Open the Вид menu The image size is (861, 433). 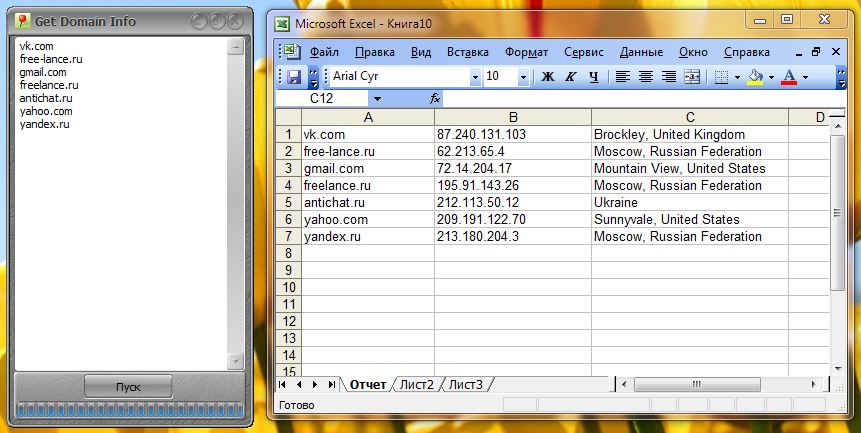[x=421, y=52]
